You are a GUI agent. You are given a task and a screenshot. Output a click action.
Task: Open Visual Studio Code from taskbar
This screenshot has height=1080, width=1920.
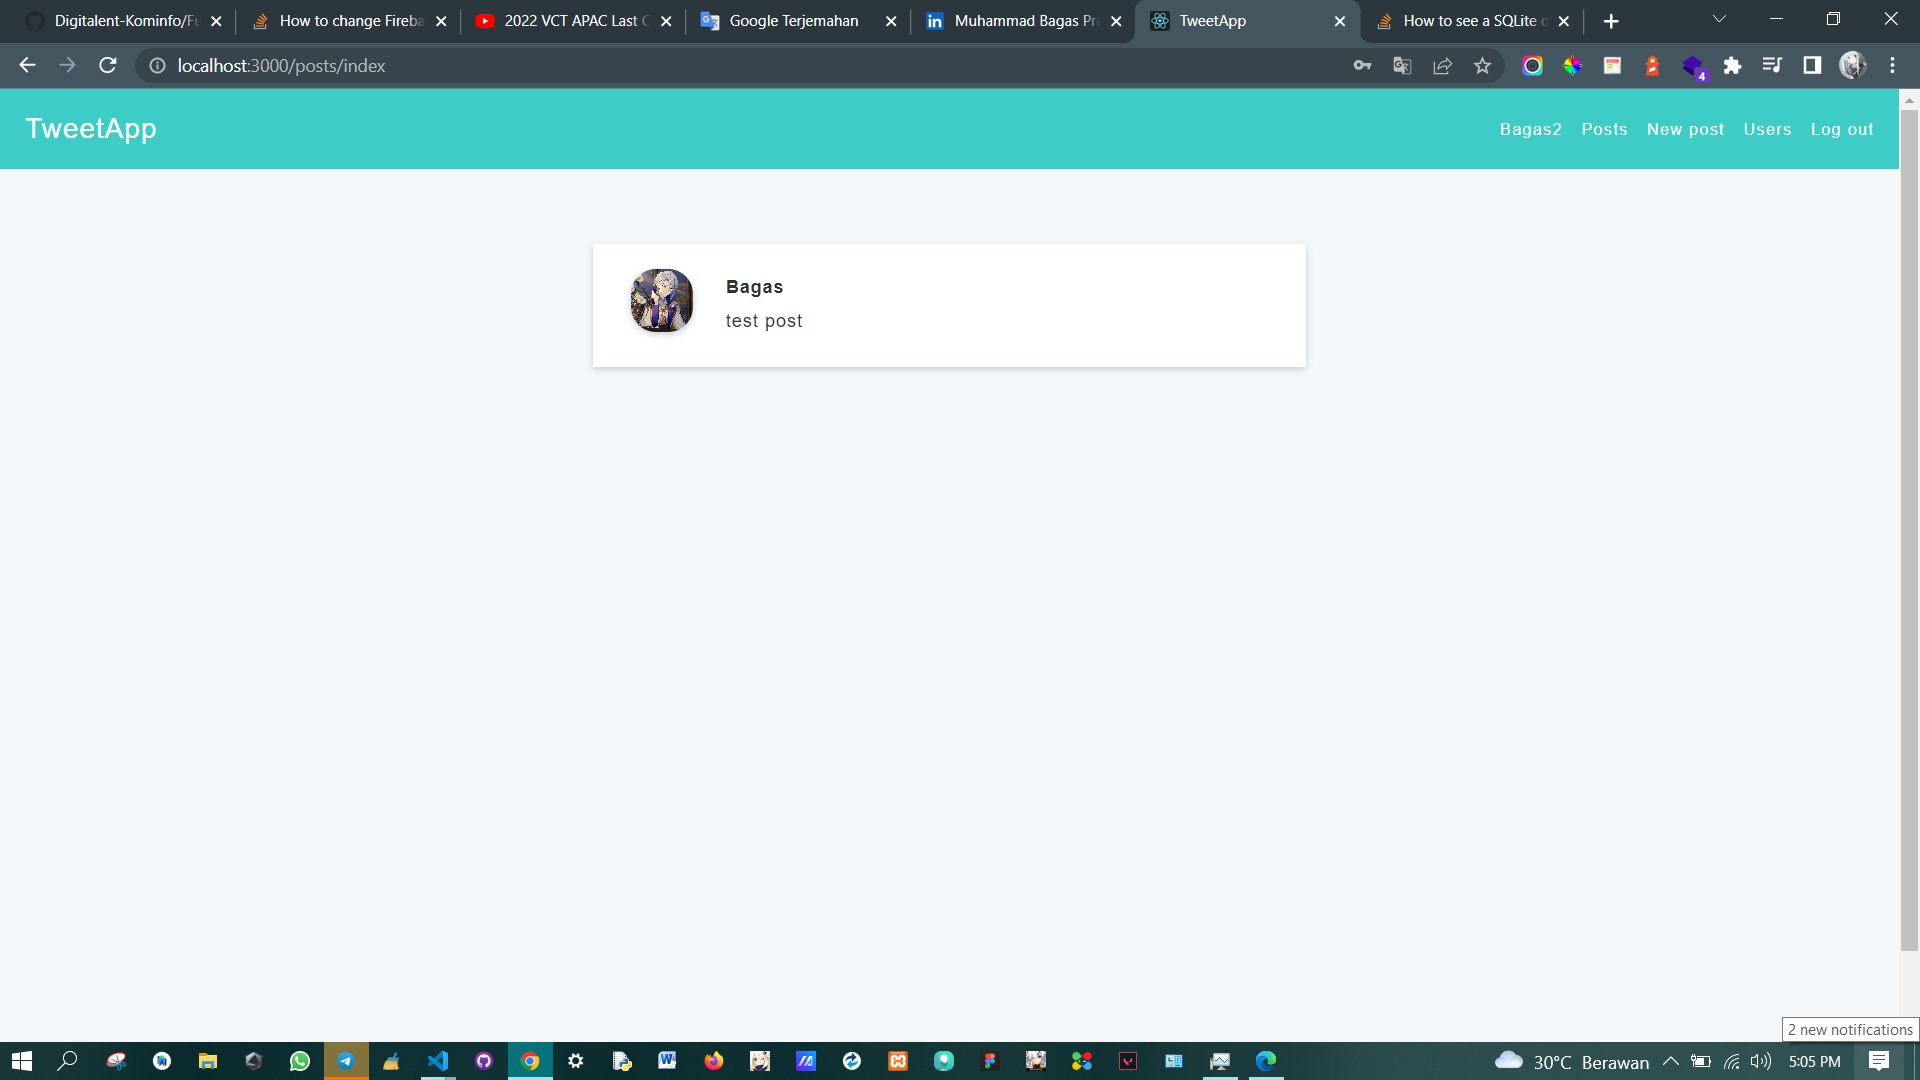tap(438, 1061)
